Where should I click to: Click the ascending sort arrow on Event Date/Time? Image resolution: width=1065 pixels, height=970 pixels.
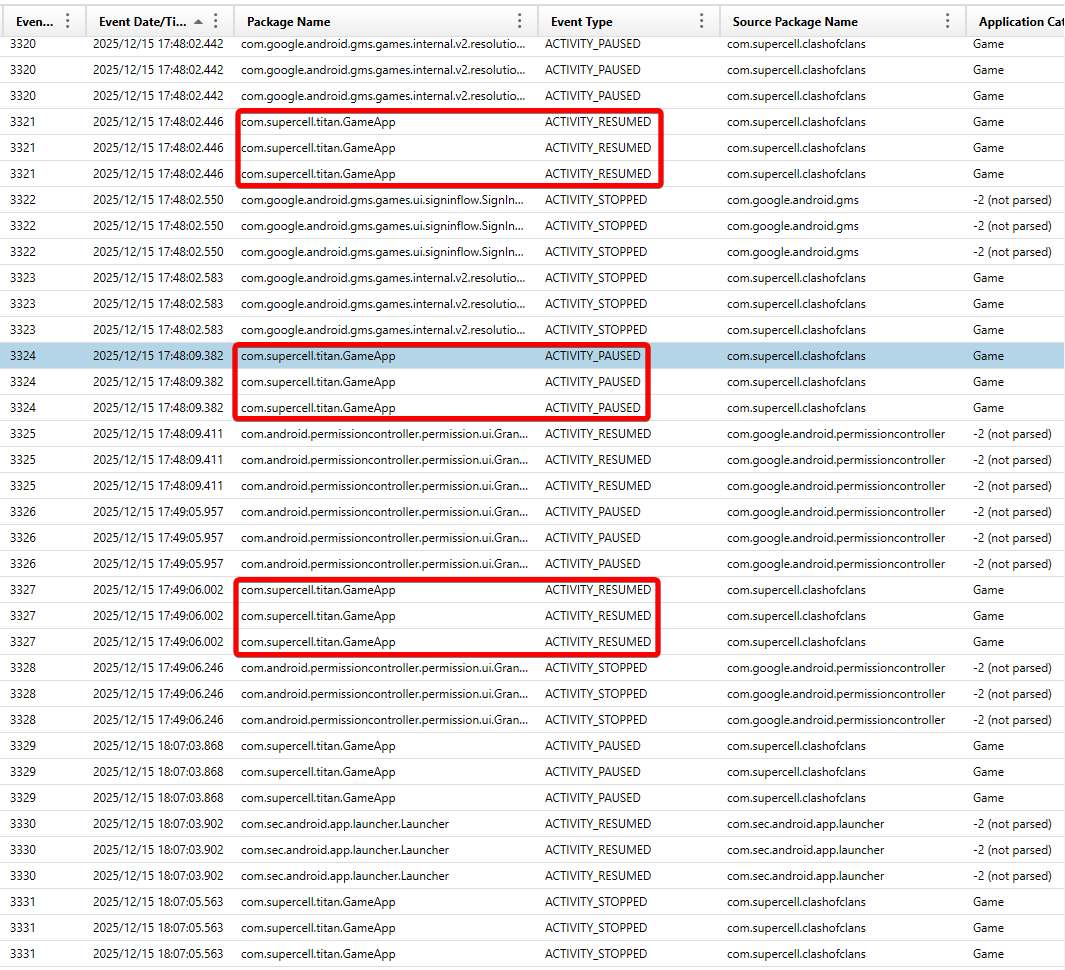(198, 22)
